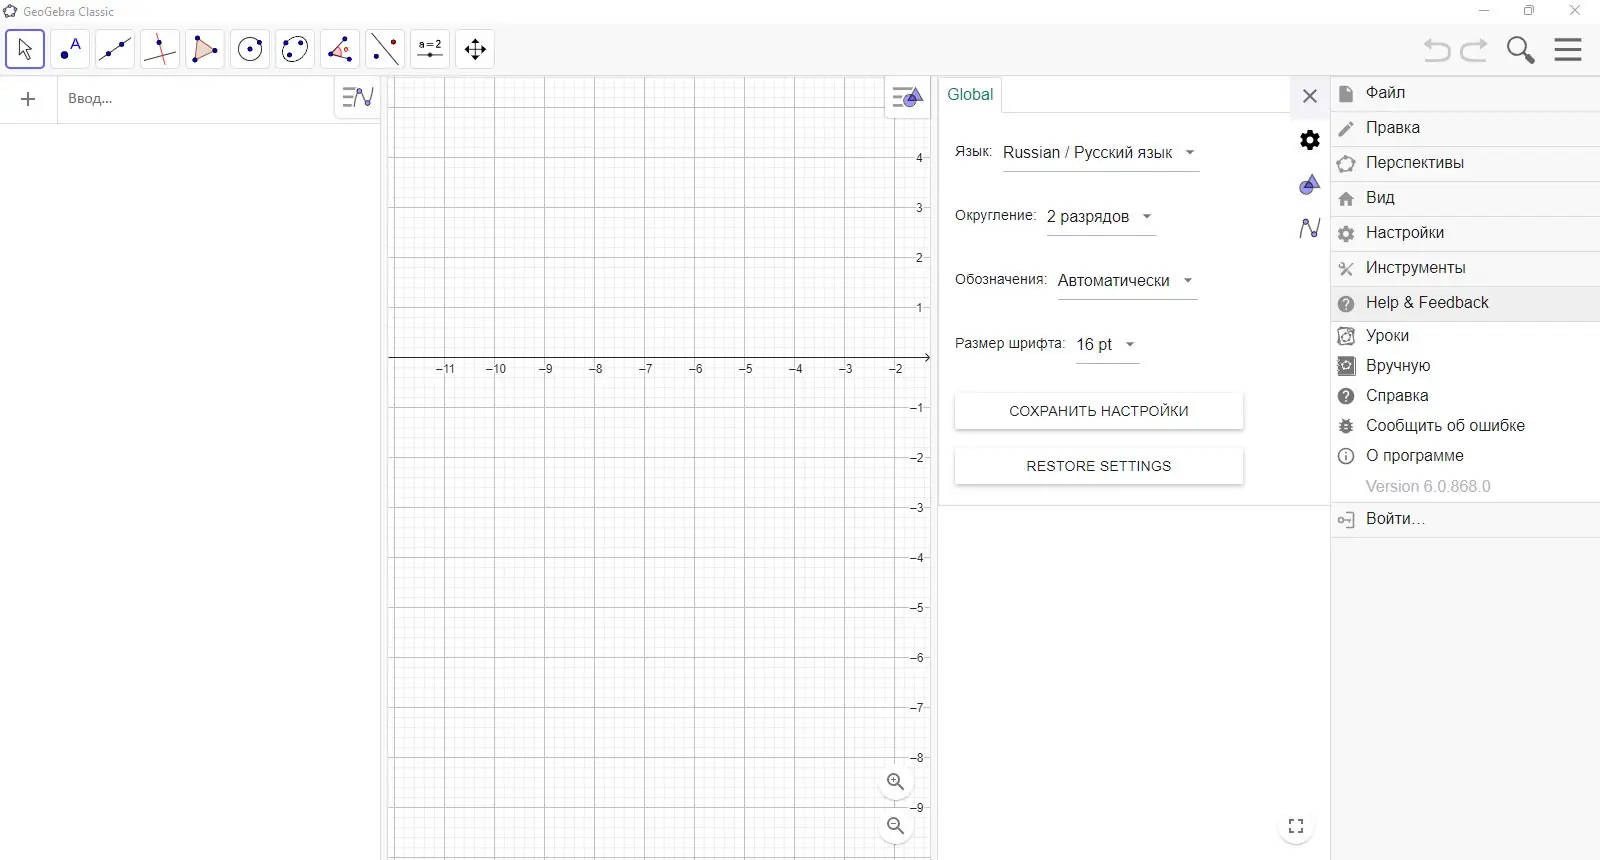Screen dimensions: 1600x860
Task: Select the Reflect about Line tool
Action: (x=385, y=49)
